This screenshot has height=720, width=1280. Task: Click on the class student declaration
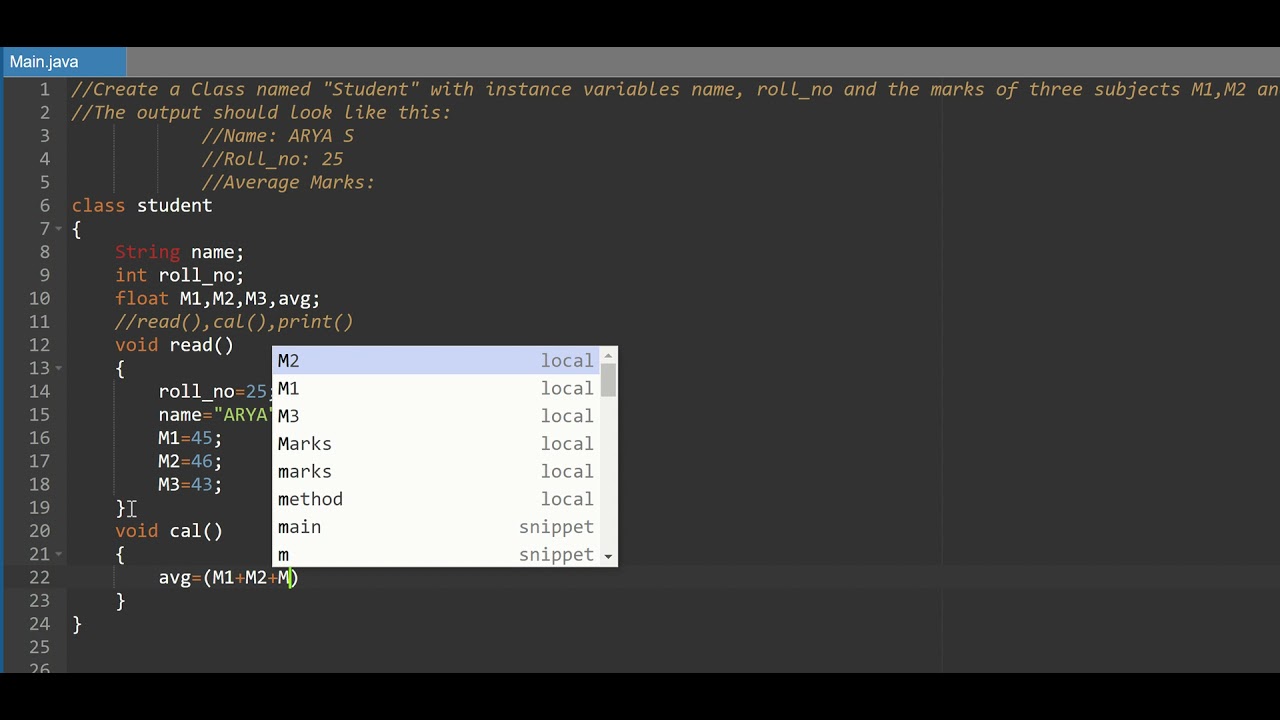tap(142, 206)
